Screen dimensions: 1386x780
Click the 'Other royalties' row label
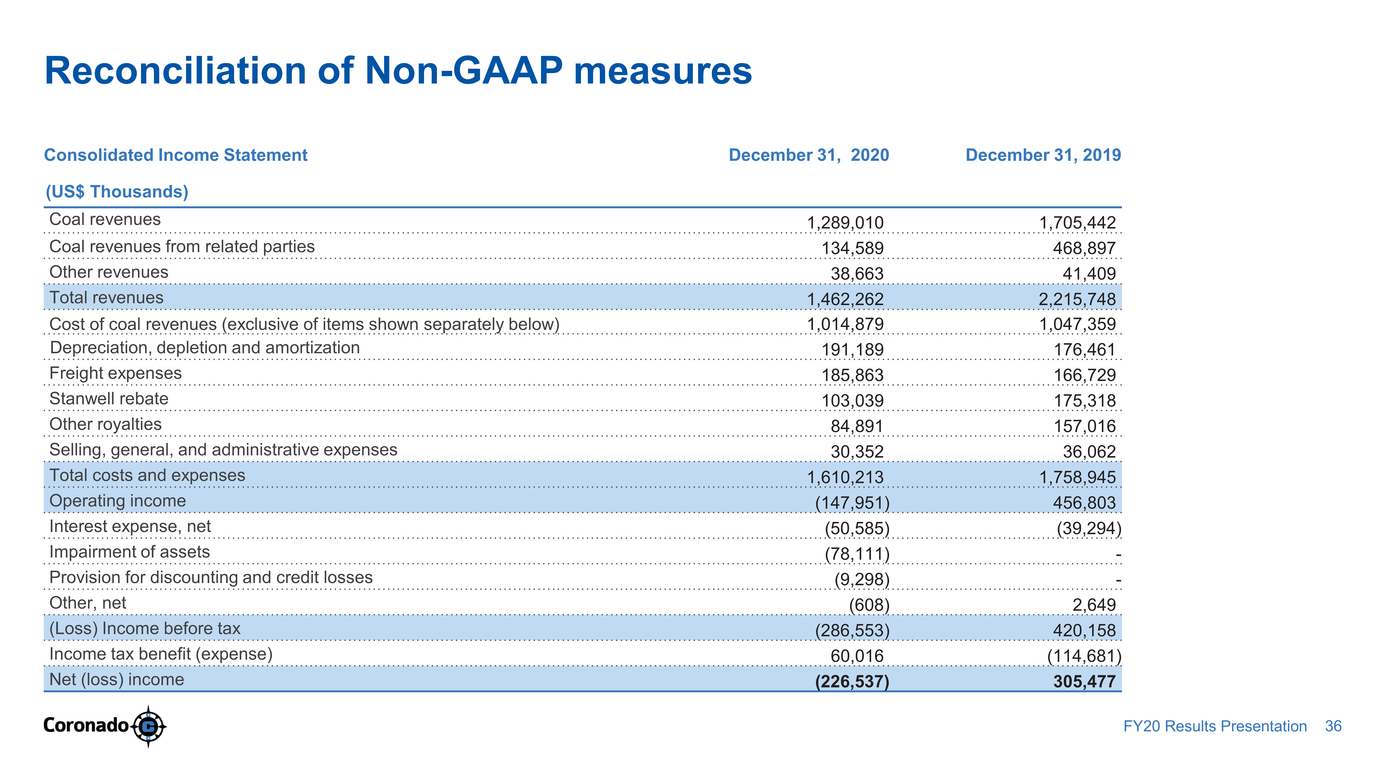click(x=105, y=424)
